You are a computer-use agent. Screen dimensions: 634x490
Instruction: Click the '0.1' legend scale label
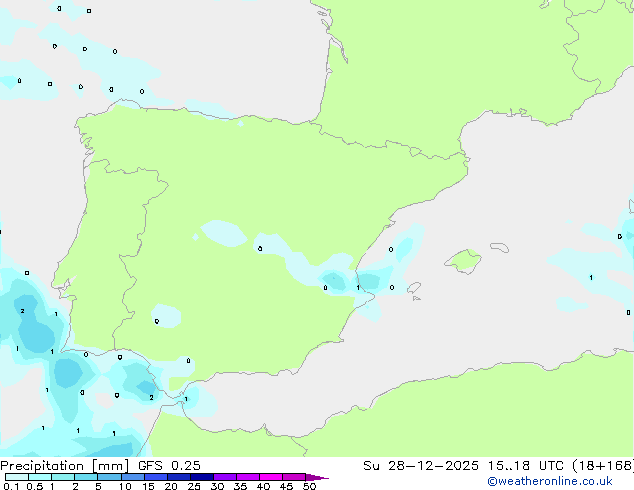pyautogui.click(x=11, y=486)
